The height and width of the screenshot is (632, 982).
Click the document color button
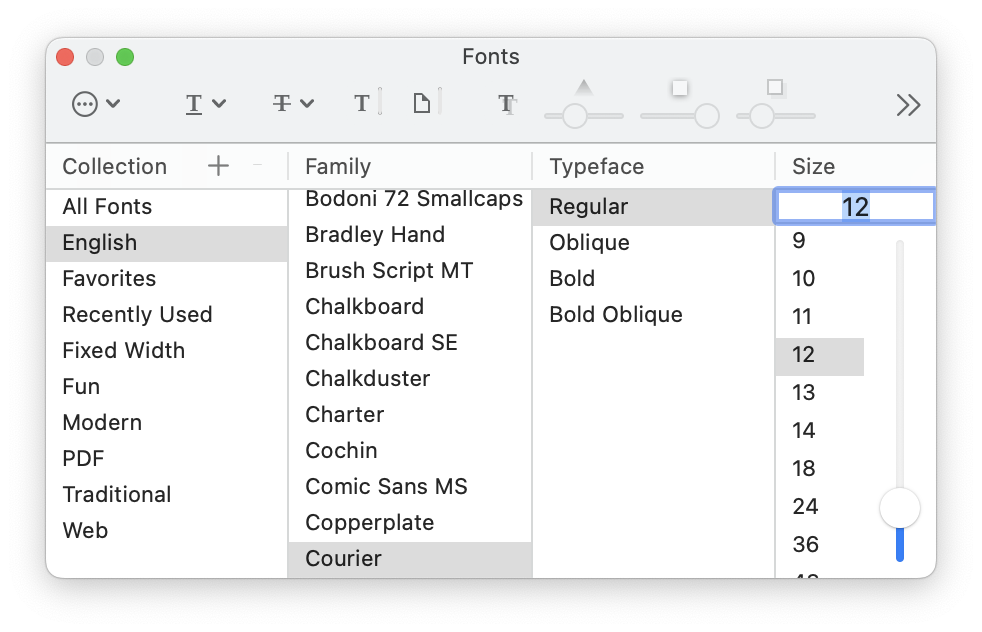coord(427,103)
